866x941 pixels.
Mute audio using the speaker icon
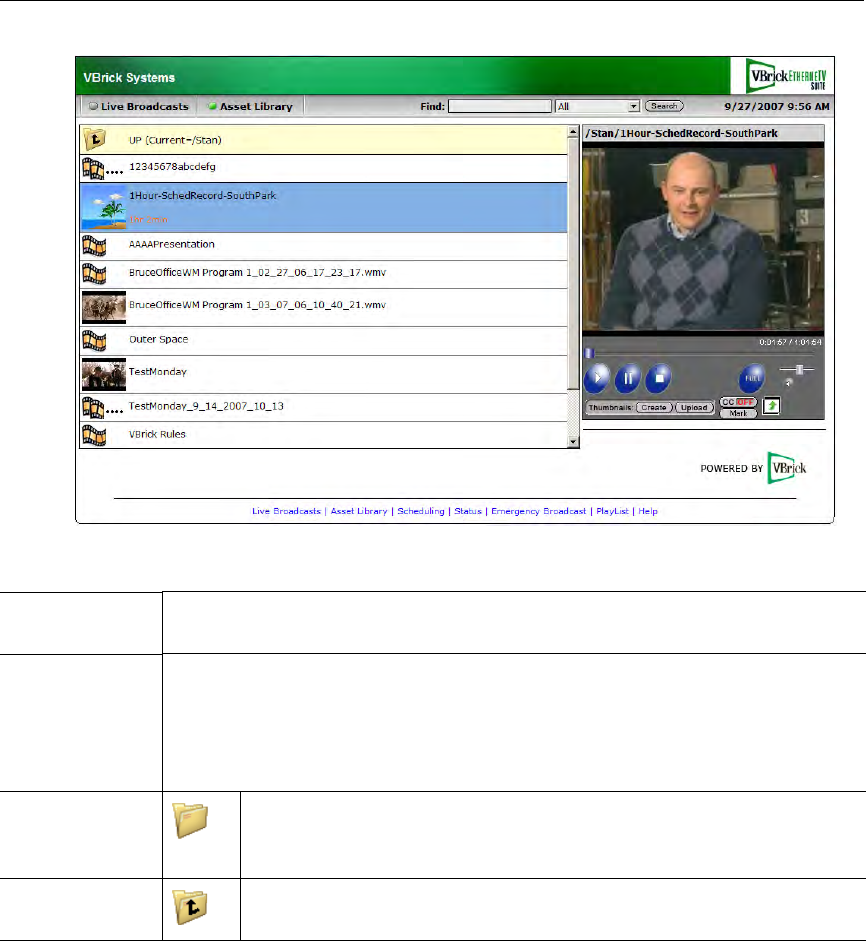pyautogui.click(x=789, y=382)
